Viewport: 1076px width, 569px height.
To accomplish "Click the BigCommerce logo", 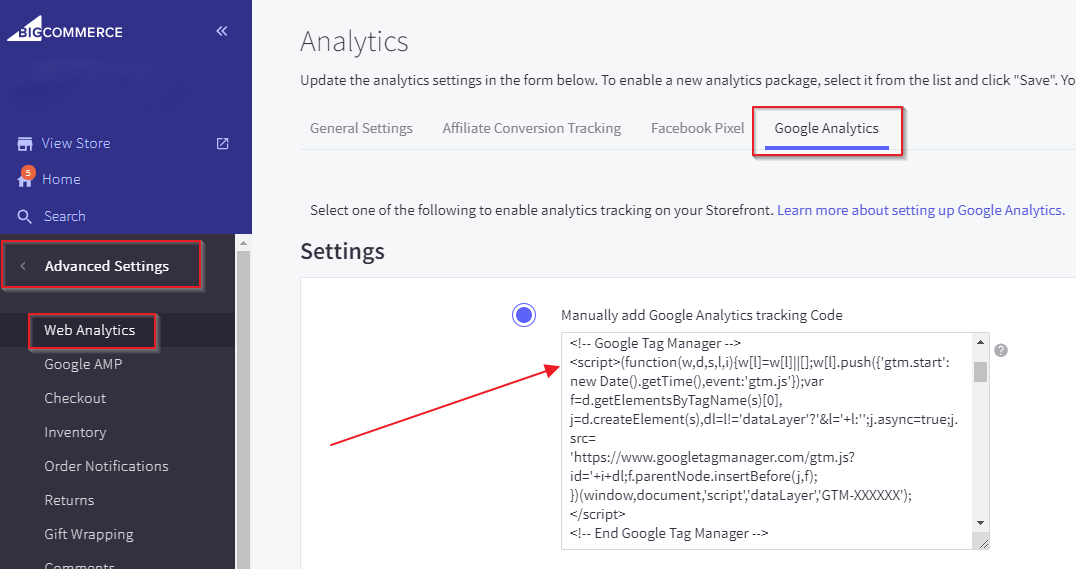I will click(65, 29).
